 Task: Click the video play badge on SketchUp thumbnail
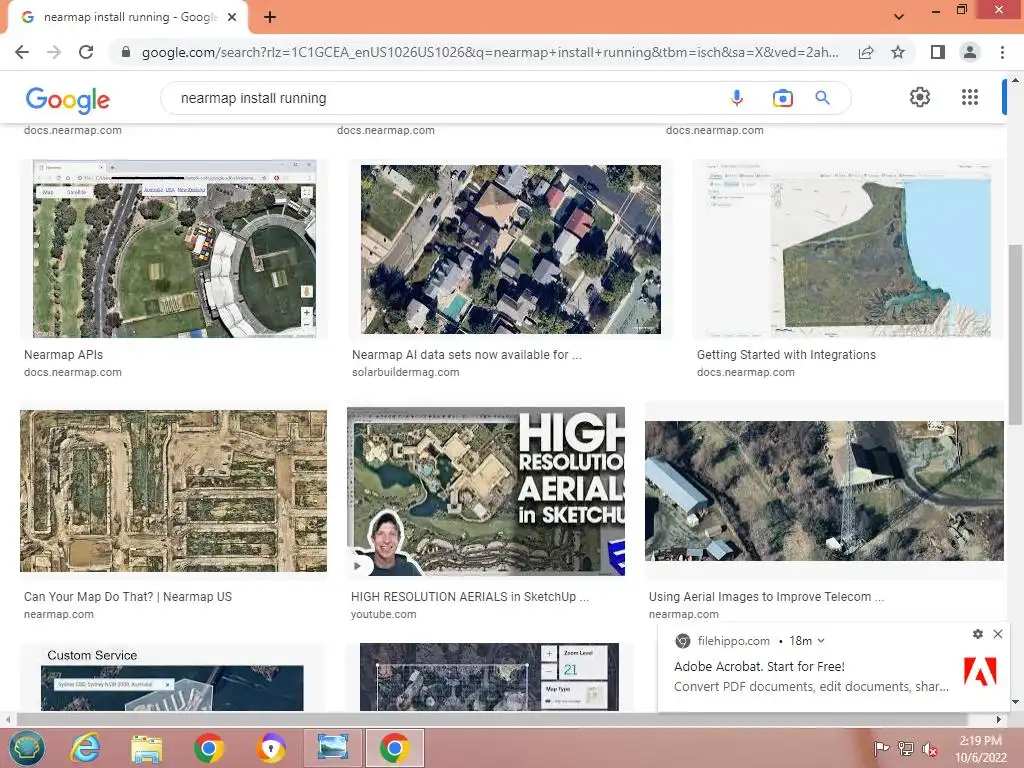[x=357, y=566]
